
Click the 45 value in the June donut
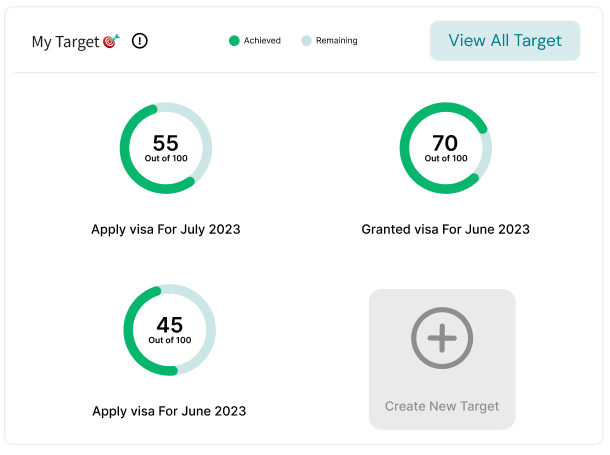[169, 325]
